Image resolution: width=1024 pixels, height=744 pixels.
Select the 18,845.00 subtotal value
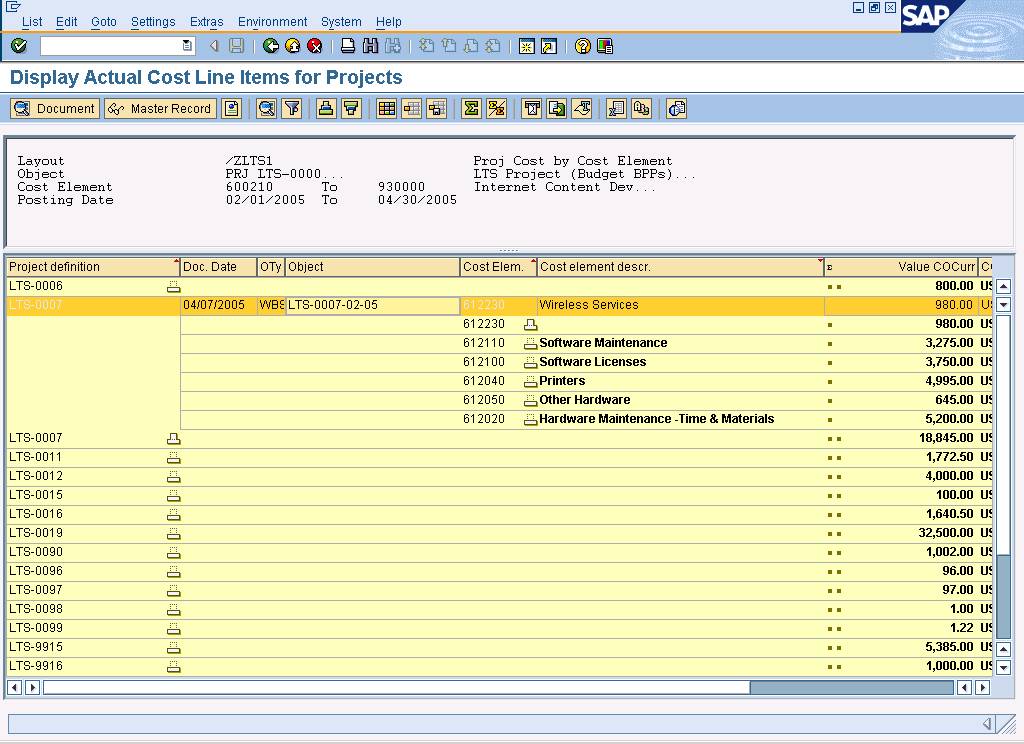(x=946, y=438)
